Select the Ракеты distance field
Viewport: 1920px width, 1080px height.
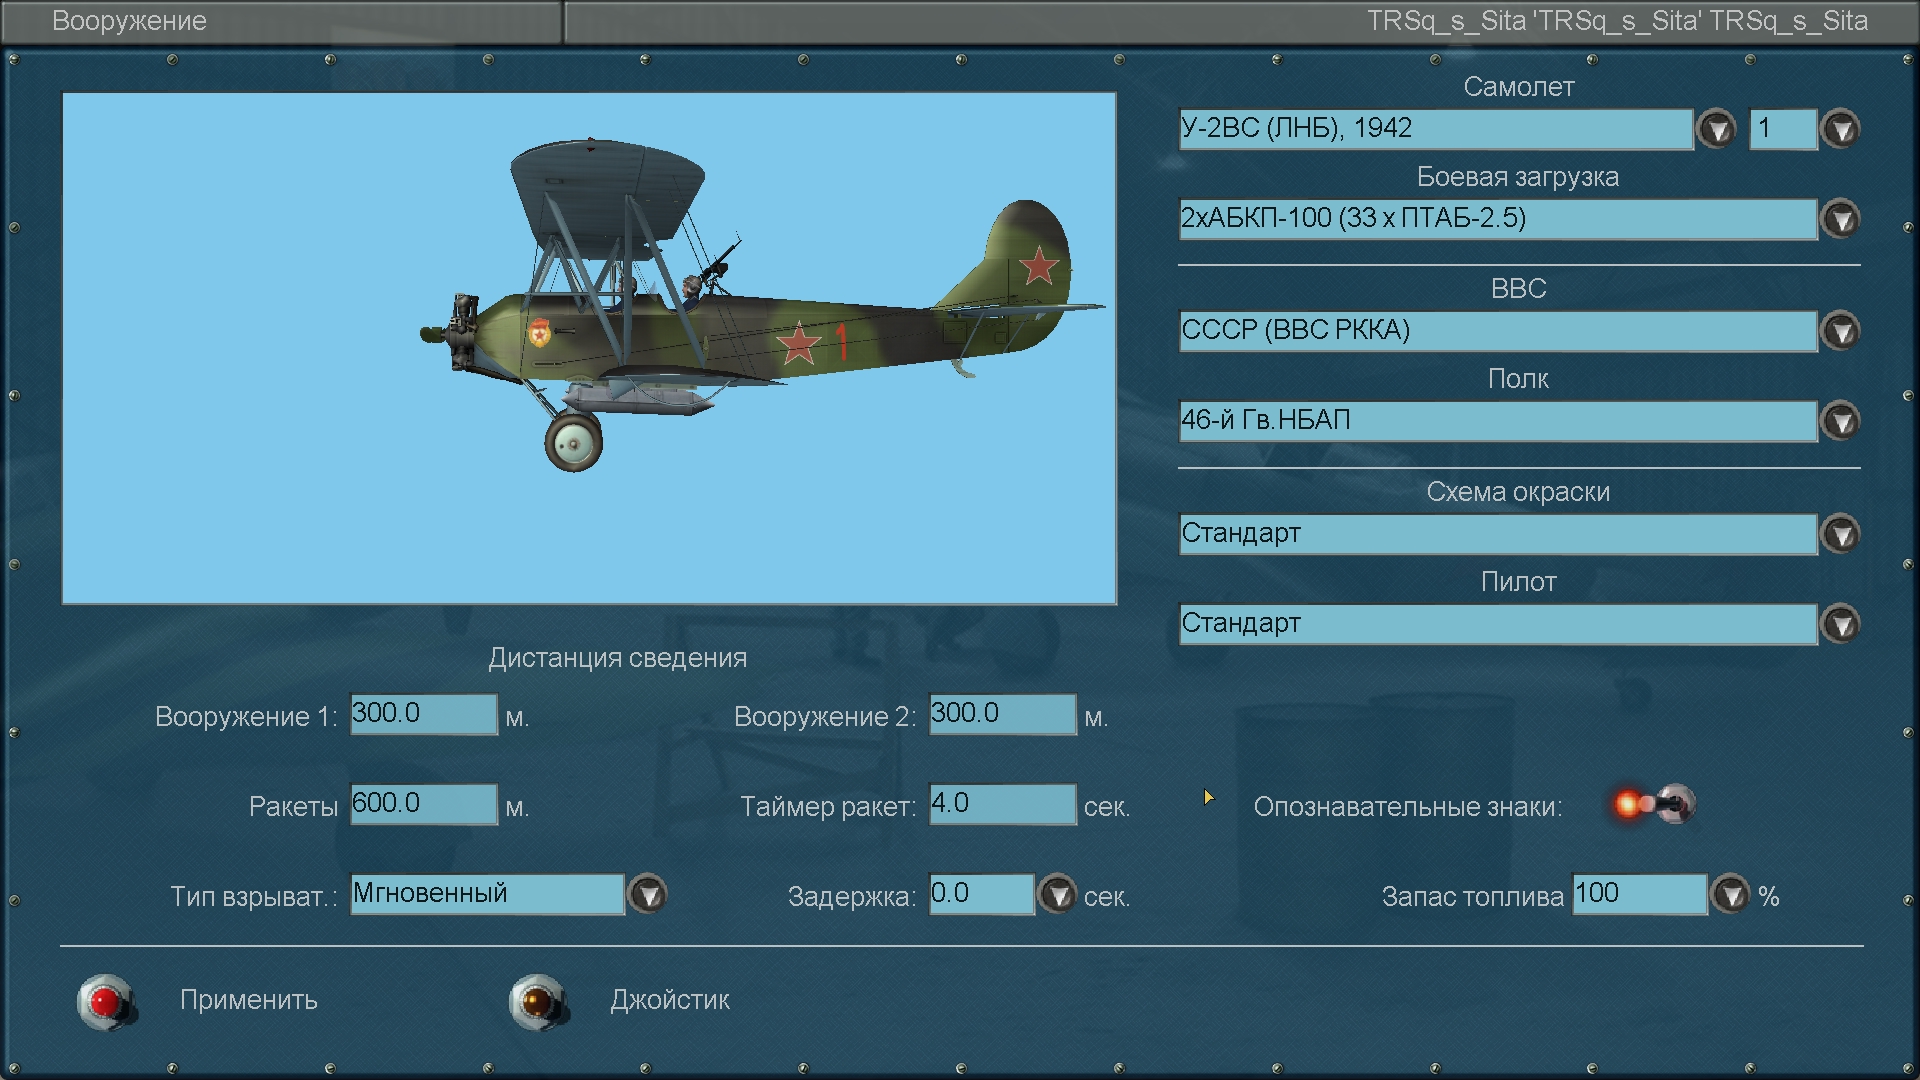click(423, 804)
